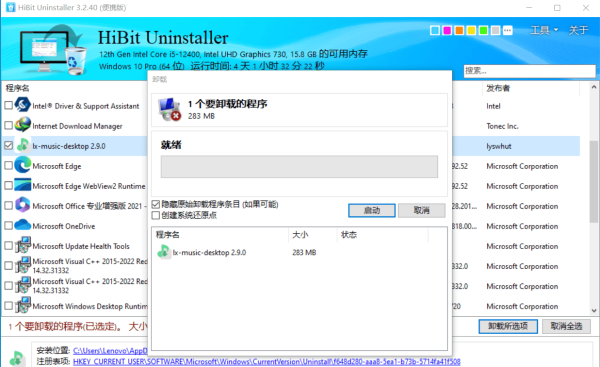Viewport: 600px width, 367px height.
Task: Select the orange theme swatch
Action: [x=459, y=31]
